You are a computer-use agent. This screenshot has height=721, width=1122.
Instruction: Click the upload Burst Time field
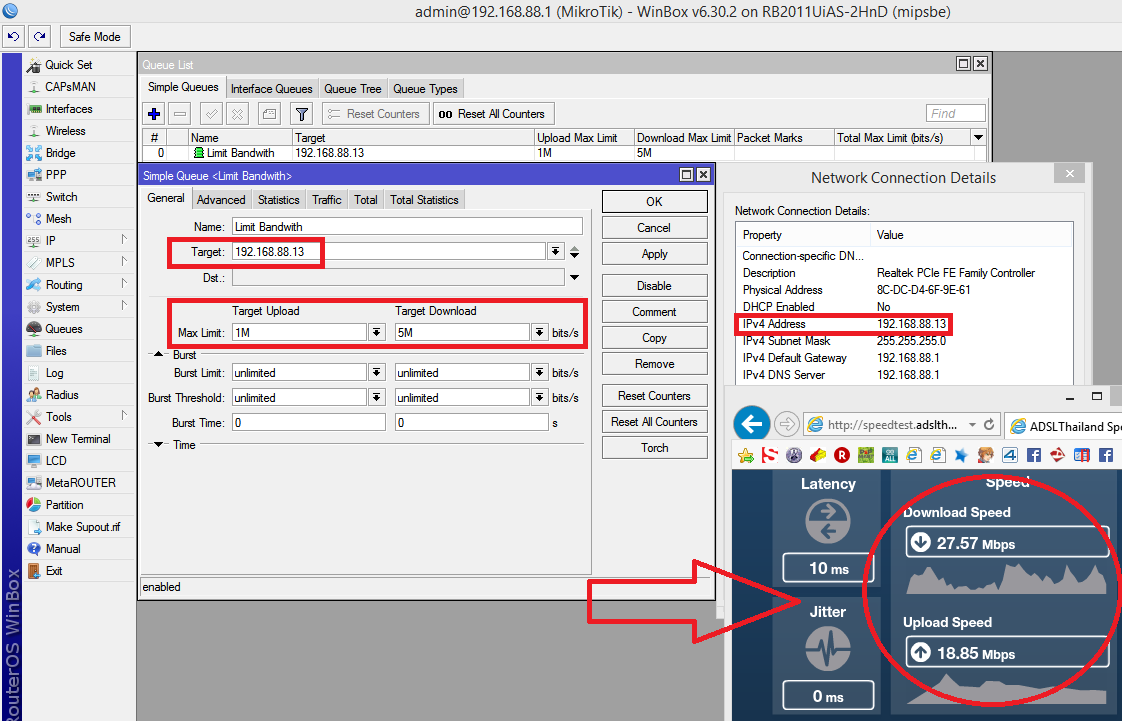(x=308, y=423)
